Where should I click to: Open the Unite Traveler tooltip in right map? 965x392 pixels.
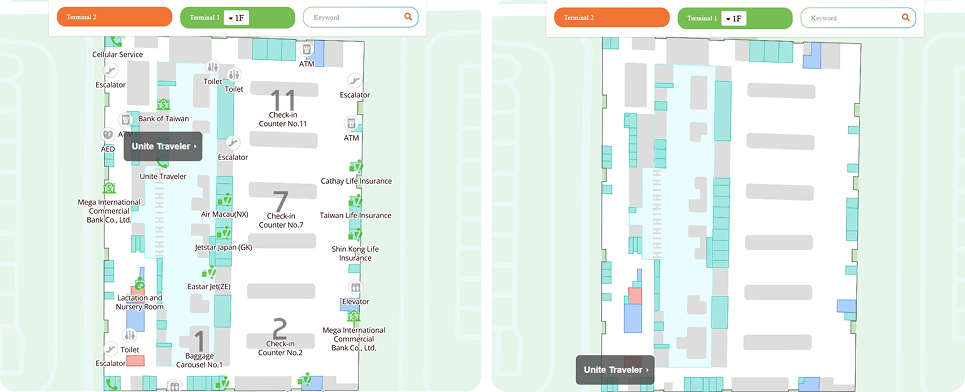coord(615,370)
